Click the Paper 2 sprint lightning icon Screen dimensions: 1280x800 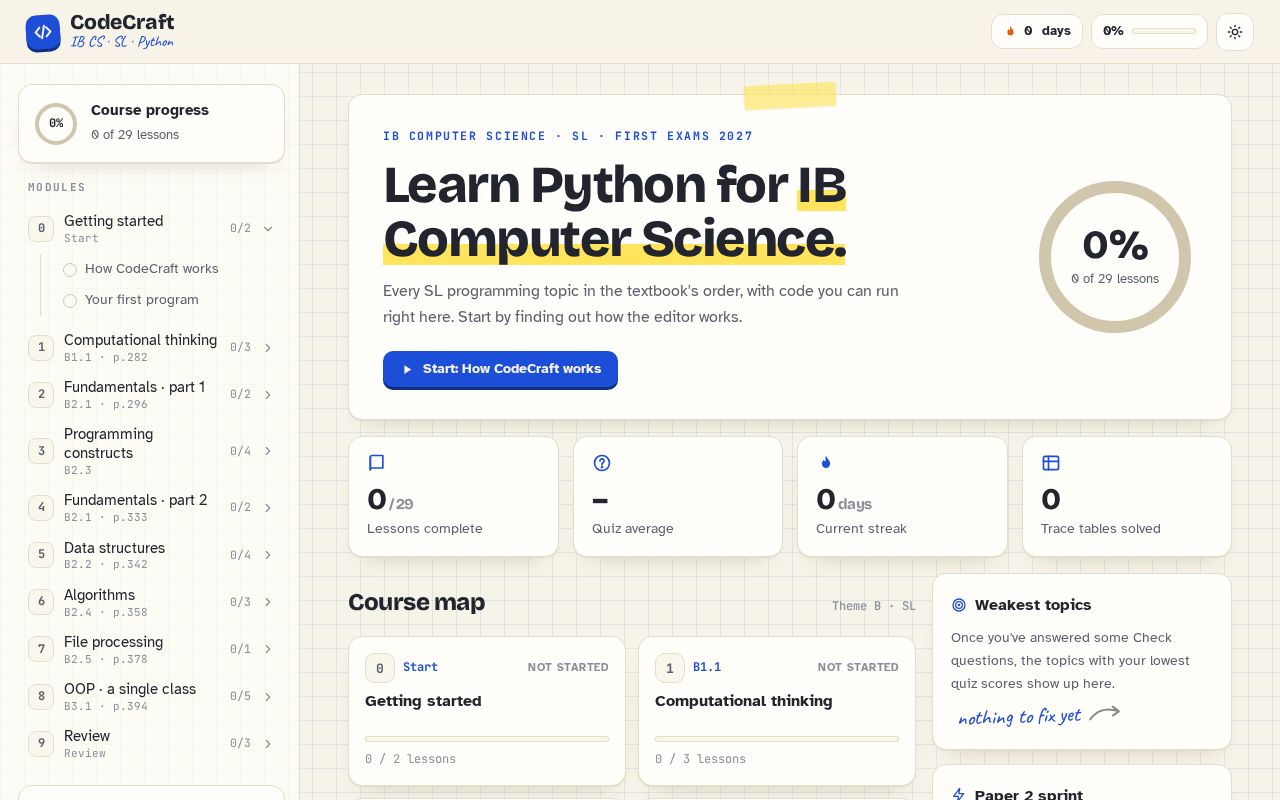[x=959, y=795]
